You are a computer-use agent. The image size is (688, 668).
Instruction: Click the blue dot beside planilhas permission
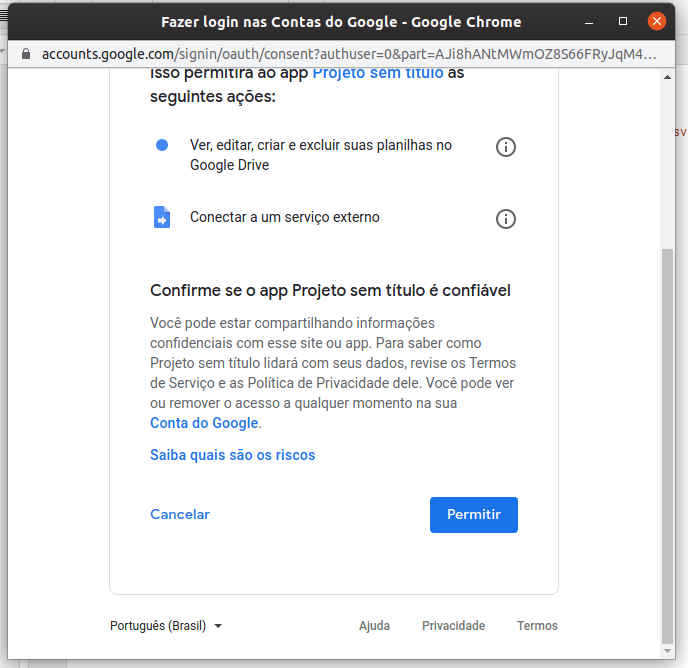point(162,145)
